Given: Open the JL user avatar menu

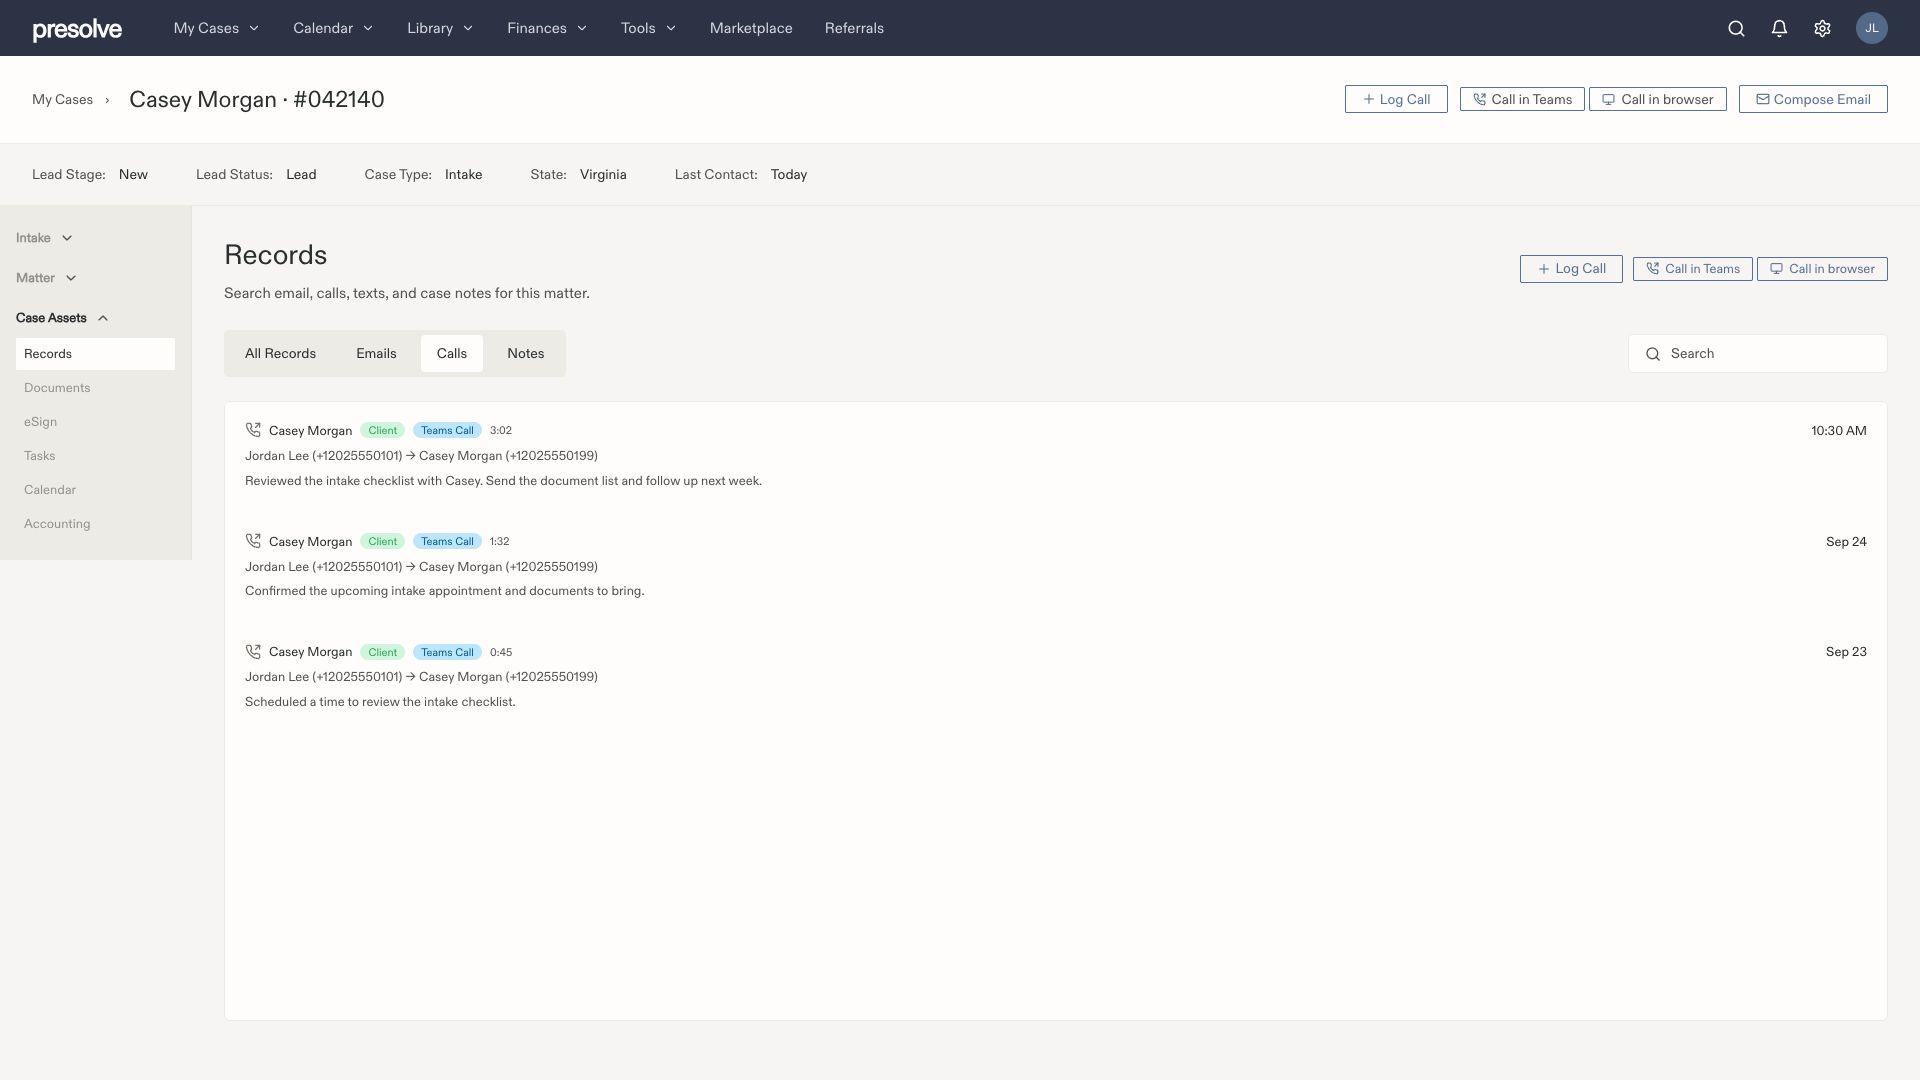Looking at the screenshot, I should pyautogui.click(x=1872, y=28).
